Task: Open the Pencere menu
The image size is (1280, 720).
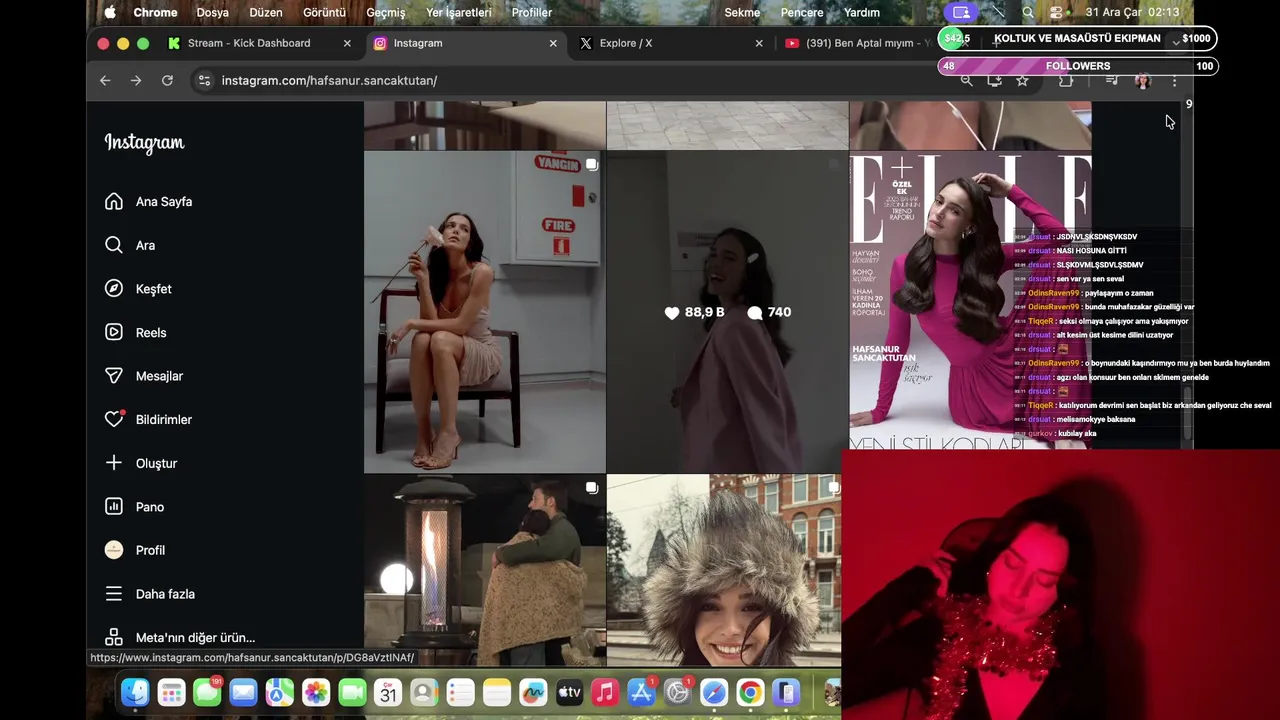Action: pos(802,12)
